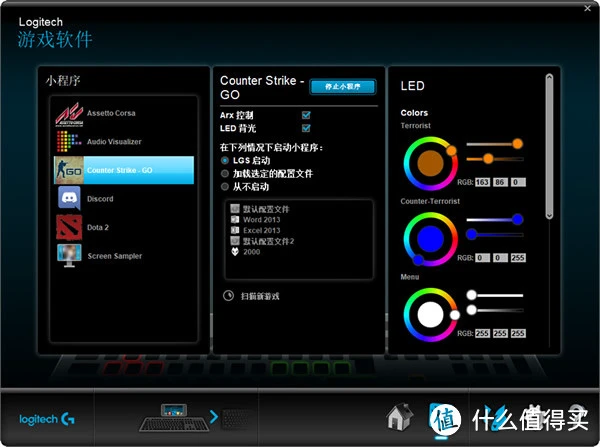The image size is (600, 447).
Task: Select the 2000 profile name
Action: tap(251, 252)
